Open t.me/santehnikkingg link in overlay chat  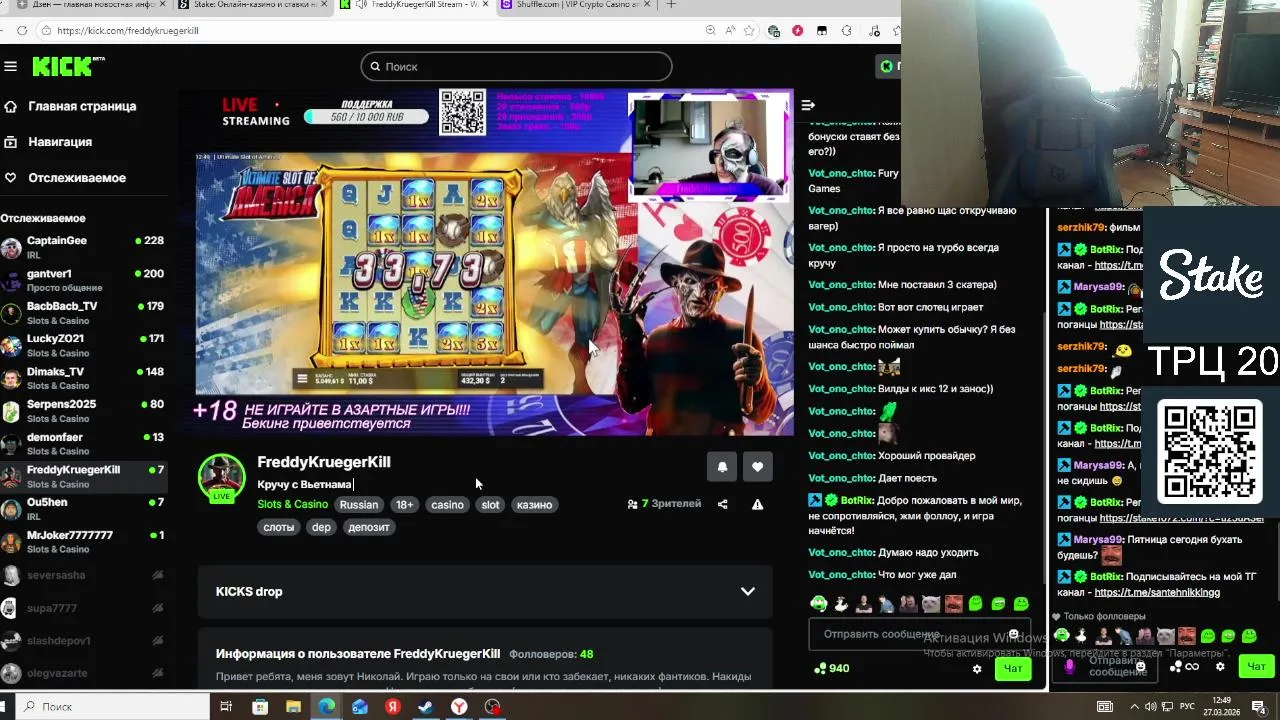tap(1157, 592)
